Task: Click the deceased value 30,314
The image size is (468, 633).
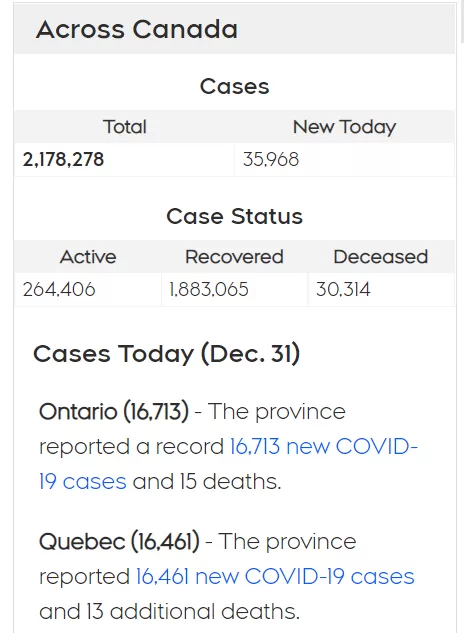Action: tap(343, 289)
